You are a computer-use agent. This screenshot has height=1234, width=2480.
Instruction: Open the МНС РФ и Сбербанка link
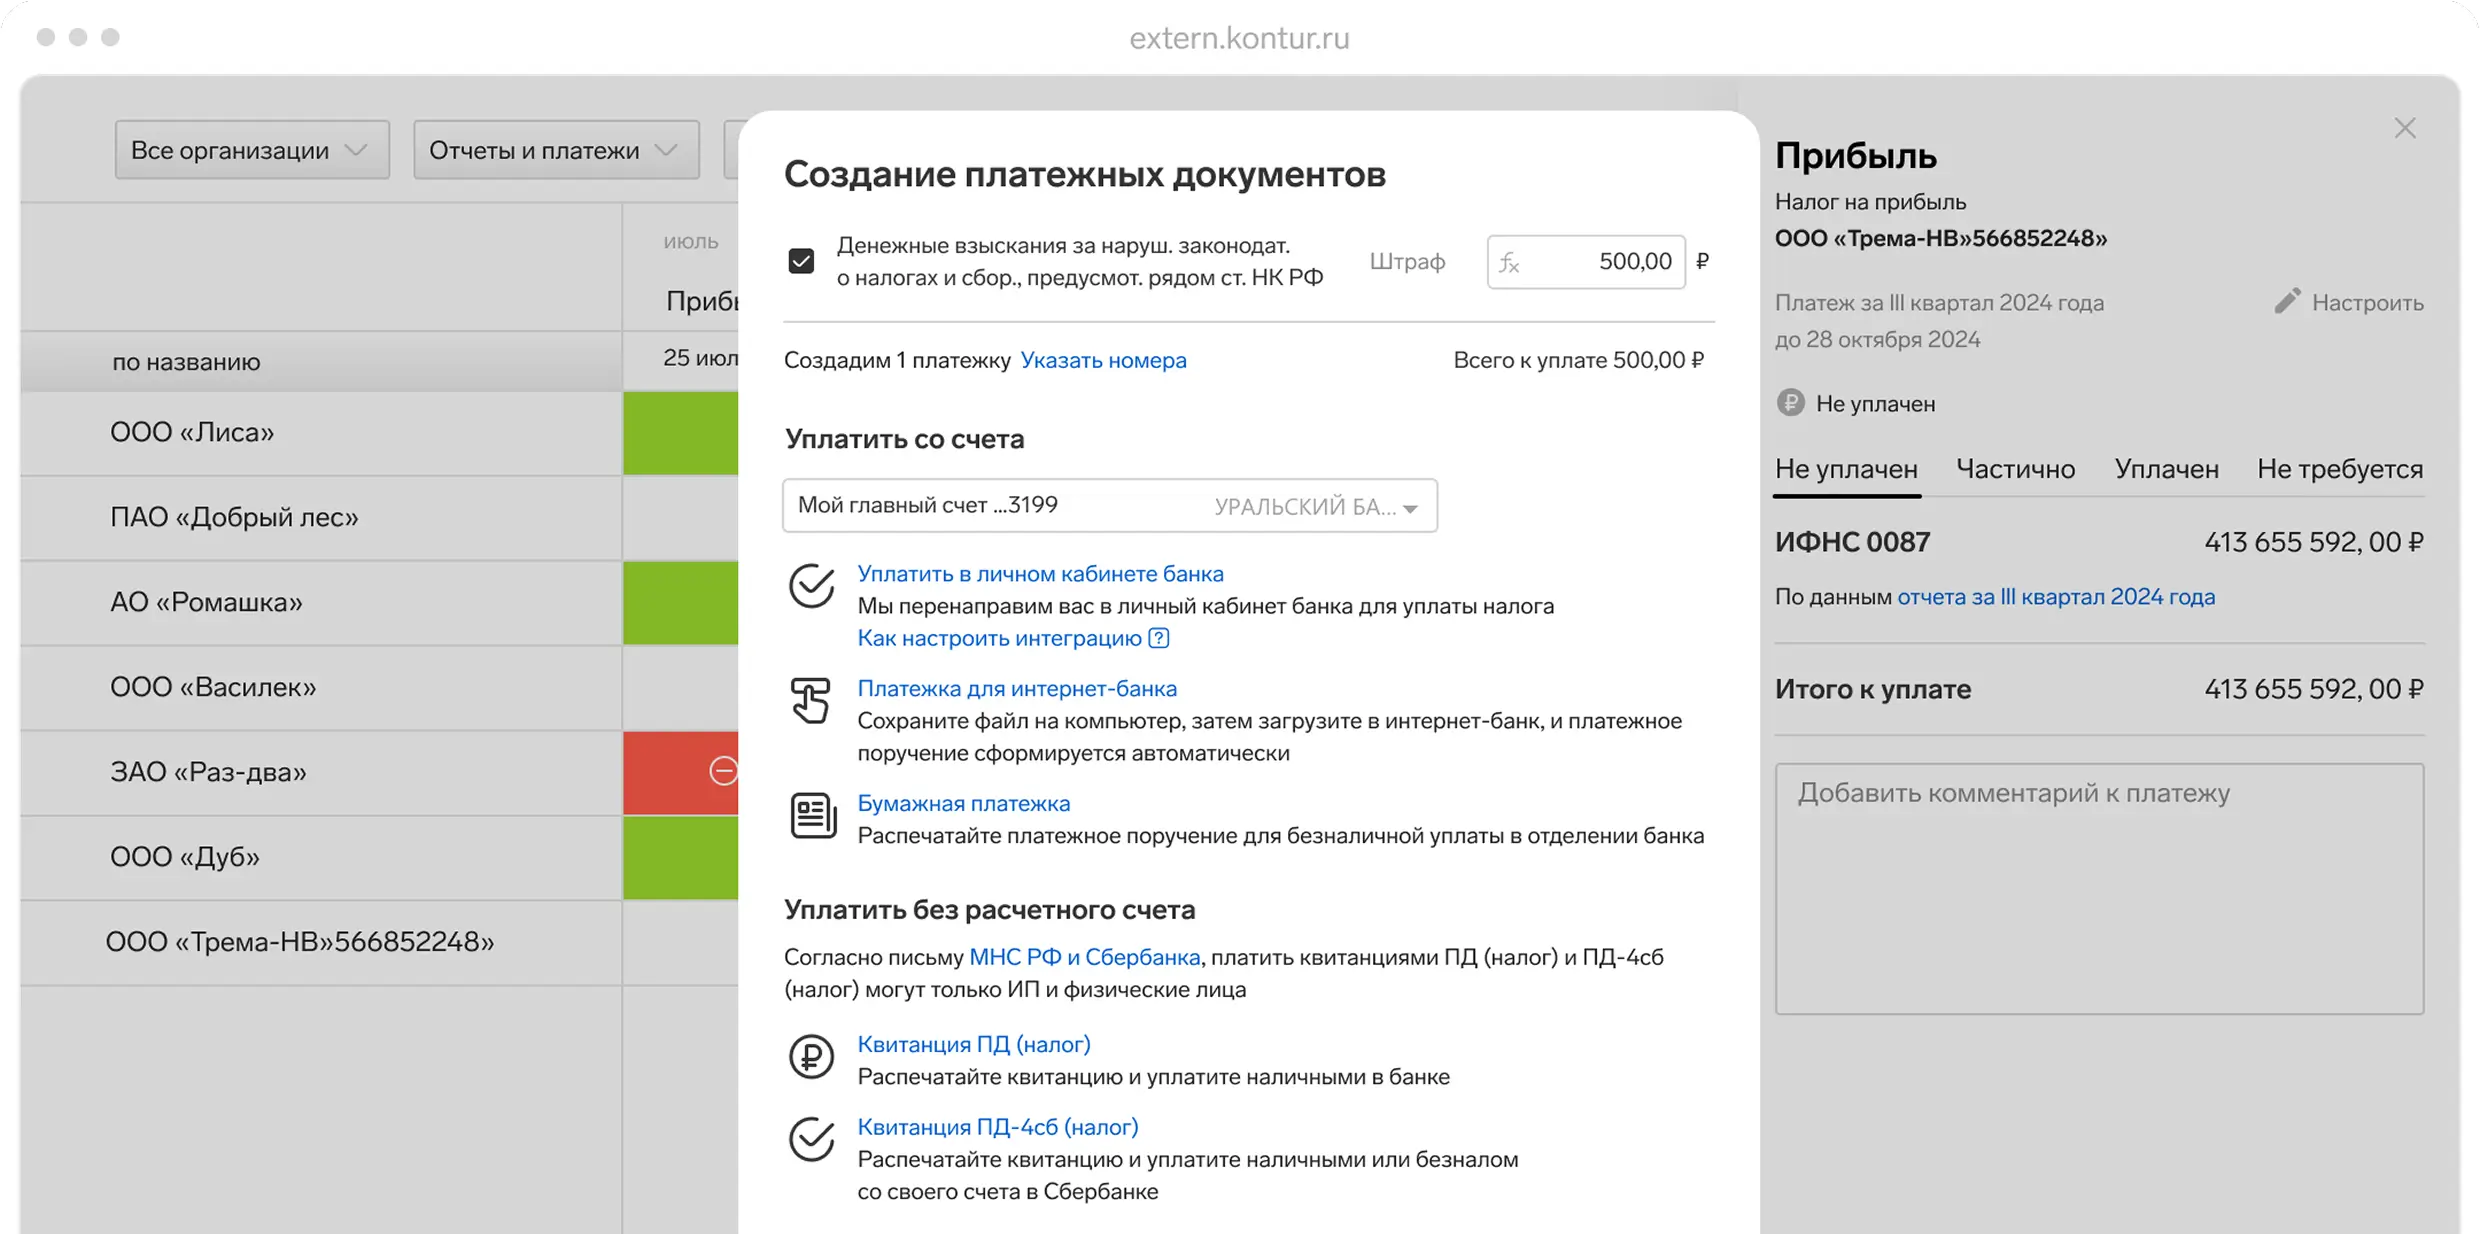(1084, 957)
